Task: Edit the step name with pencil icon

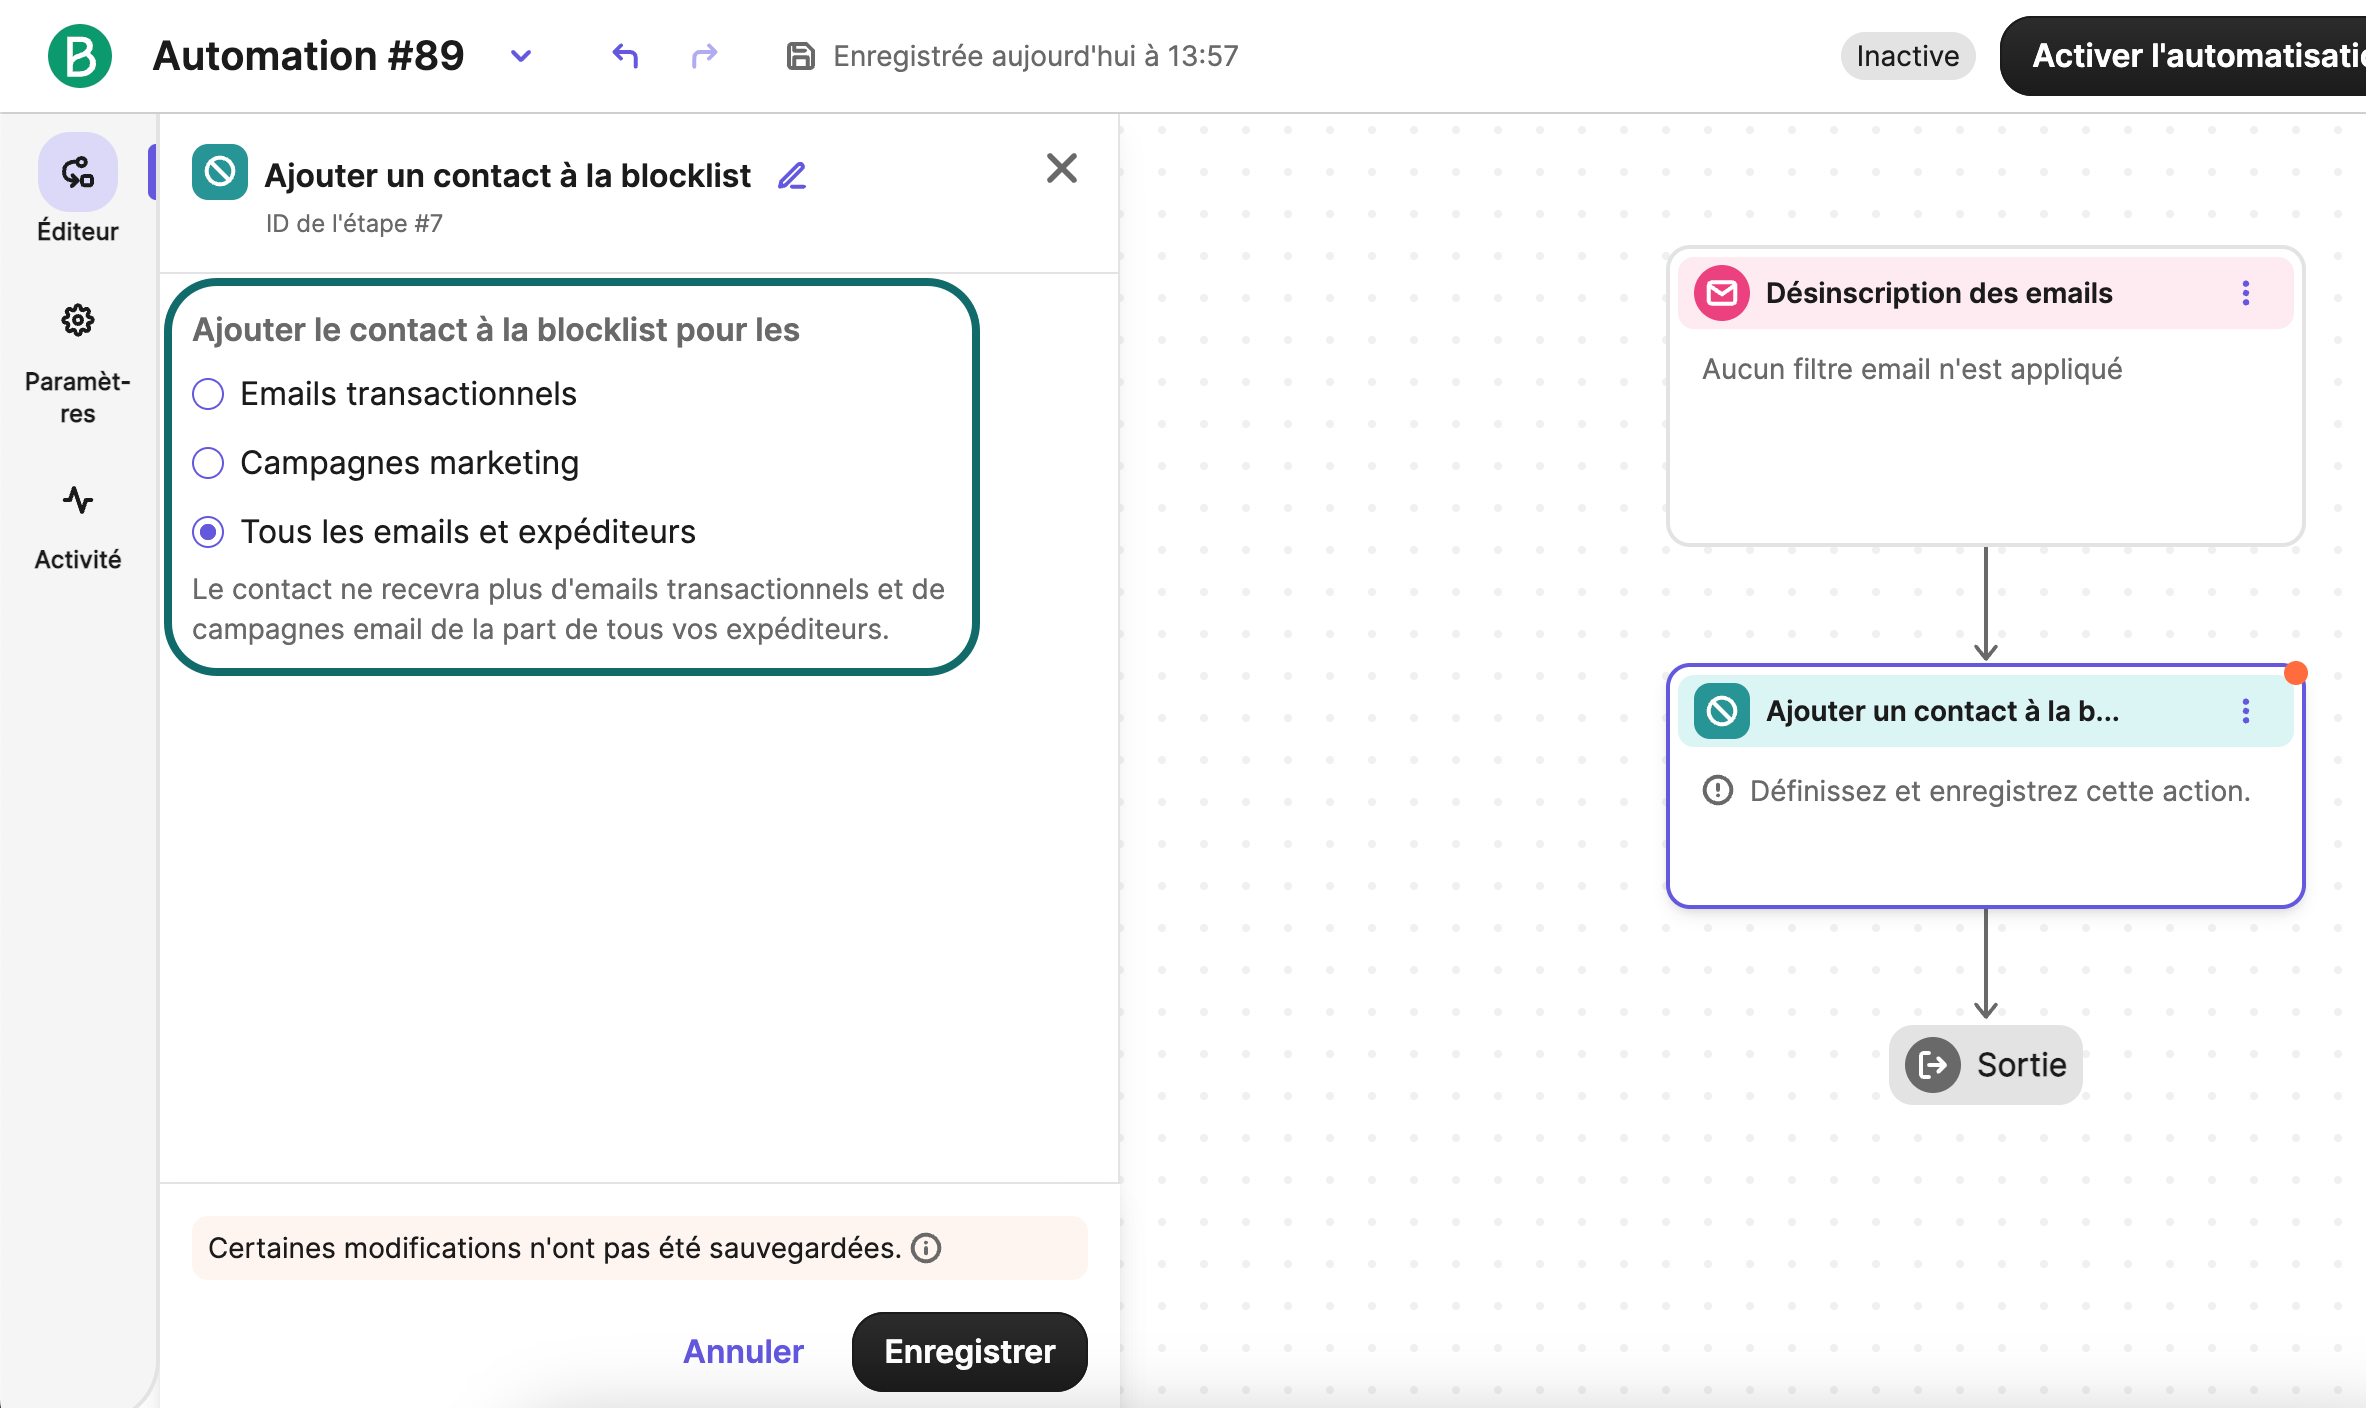Action: pyautogui.click(x=792, y=176)
